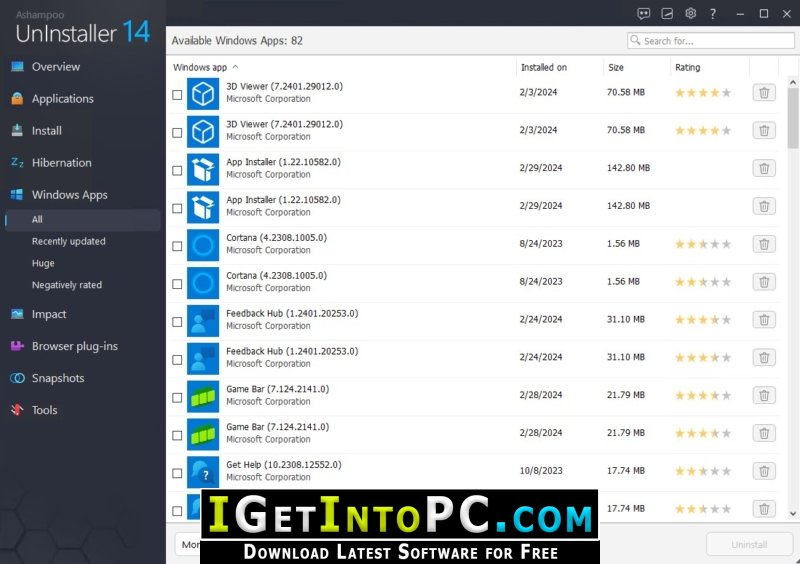Open Negatively rated apps list

coord(67,285)
